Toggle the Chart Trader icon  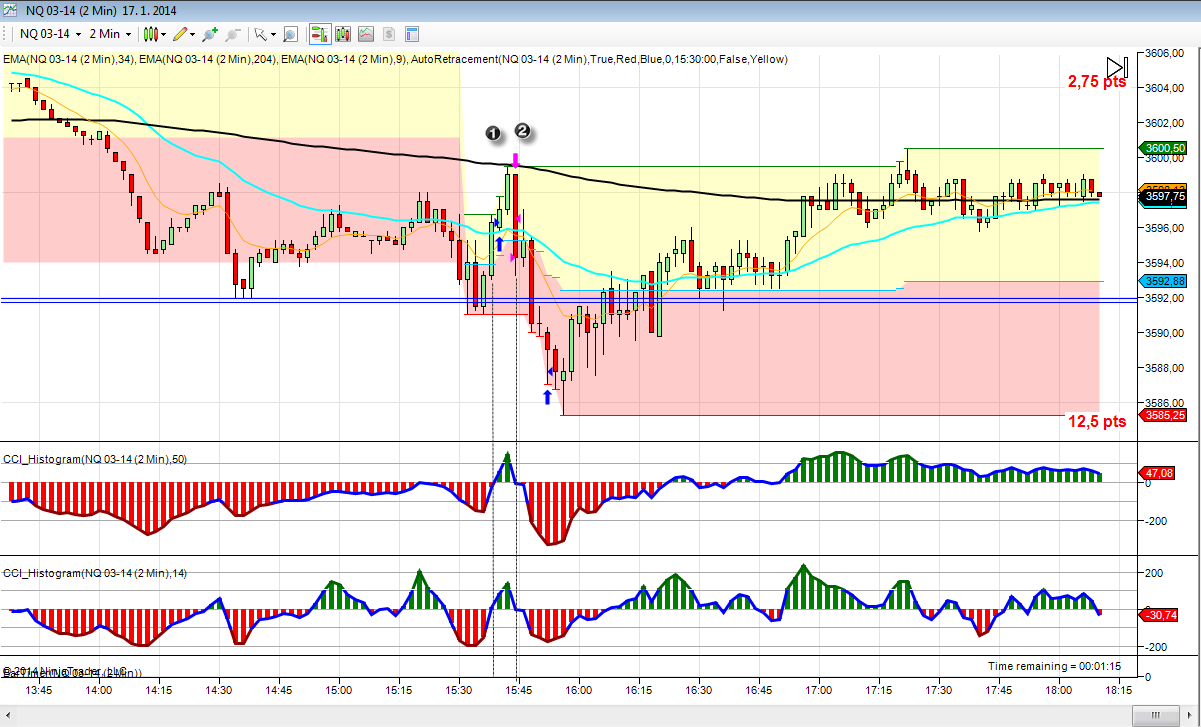tap(320, 34)
